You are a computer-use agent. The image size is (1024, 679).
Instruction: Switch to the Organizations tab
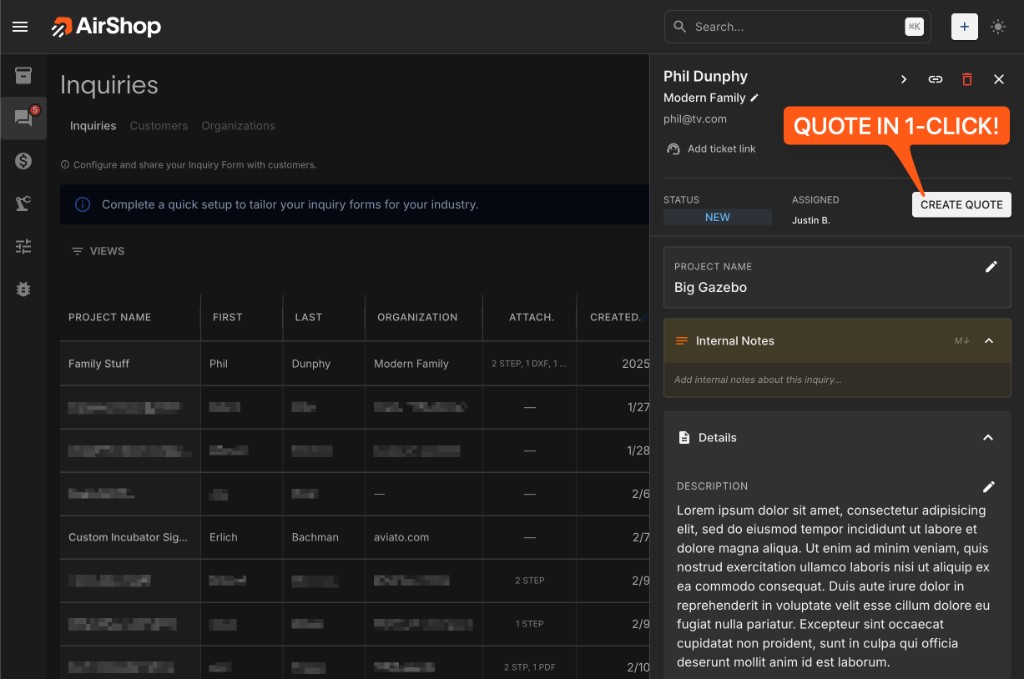[x=238, y=125]
